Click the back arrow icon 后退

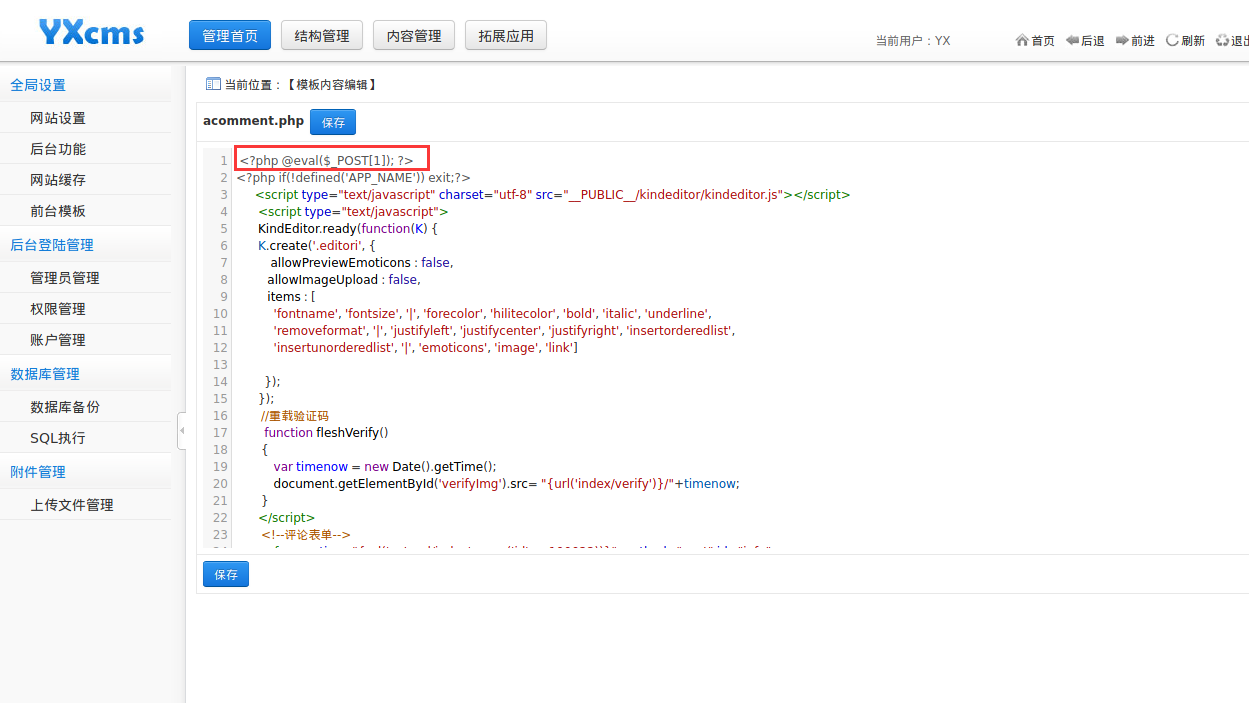(x=1072, y=41)
